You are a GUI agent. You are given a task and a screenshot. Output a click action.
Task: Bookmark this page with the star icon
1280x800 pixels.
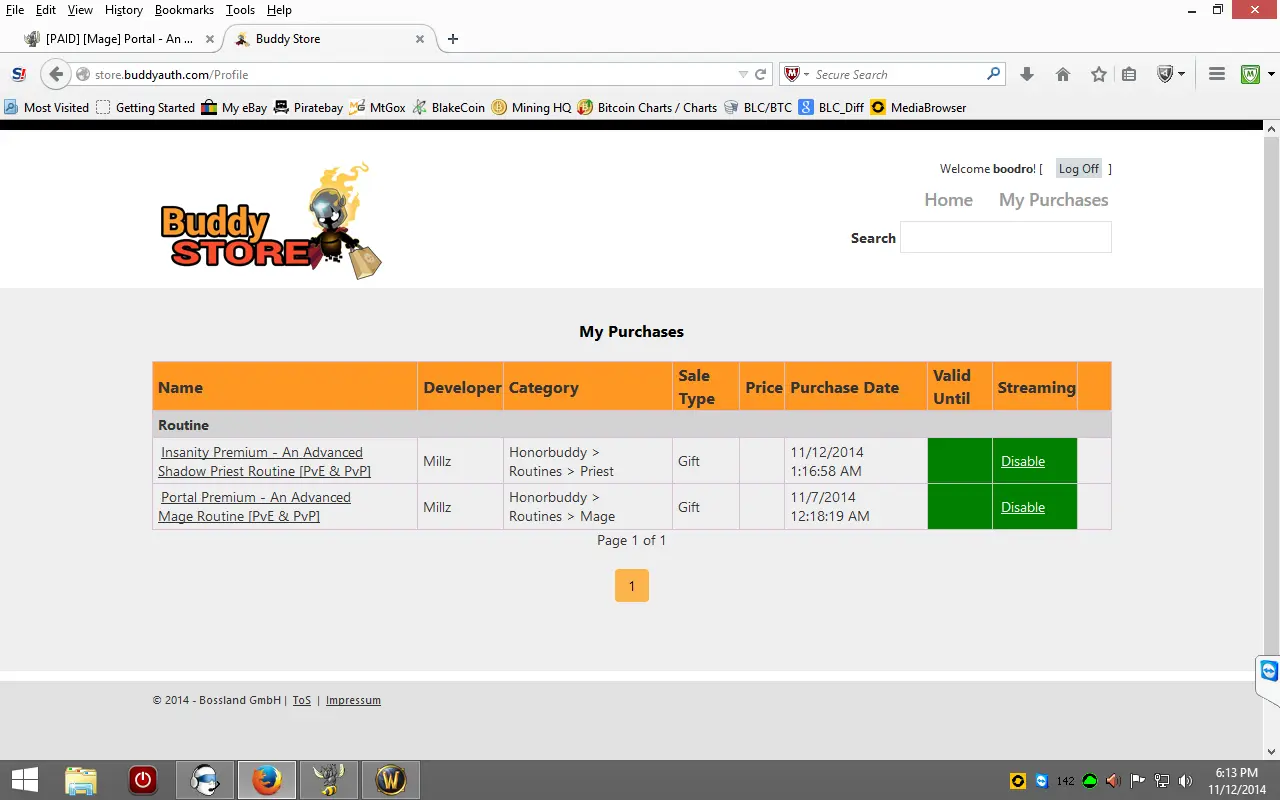1099,74
